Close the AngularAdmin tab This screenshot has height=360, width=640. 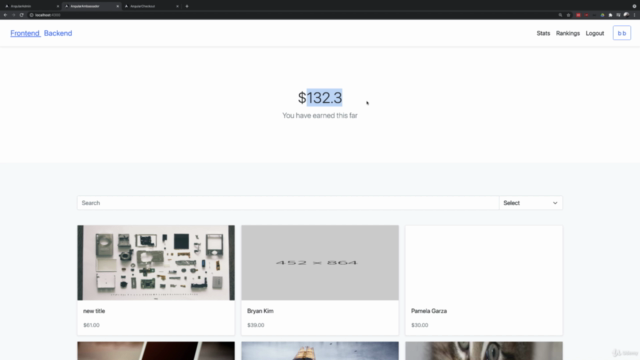coord(58,6)
